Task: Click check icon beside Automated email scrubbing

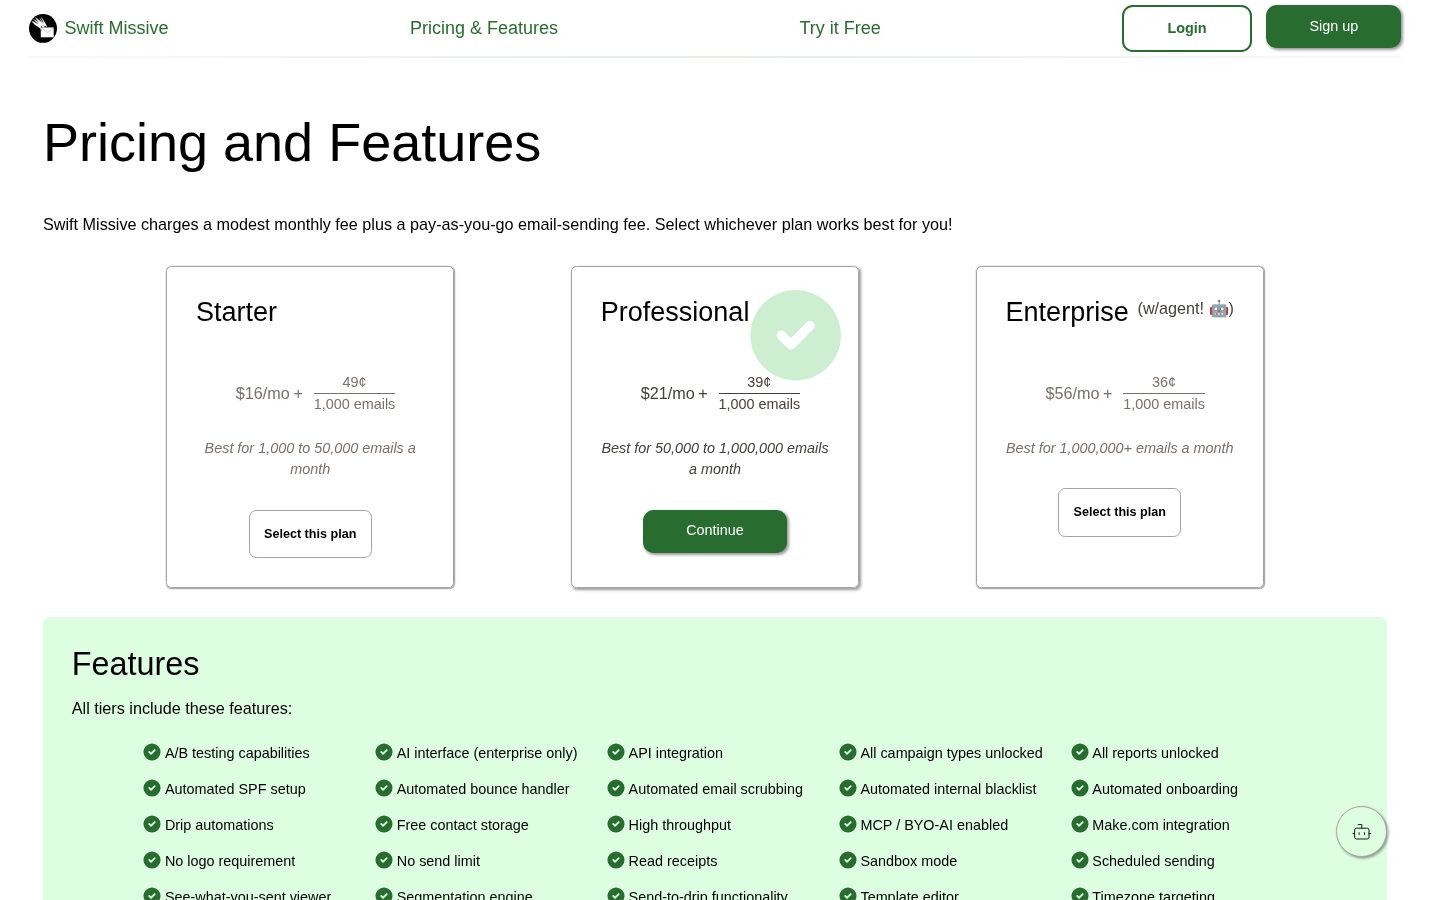Action: [x=616, y=788]
